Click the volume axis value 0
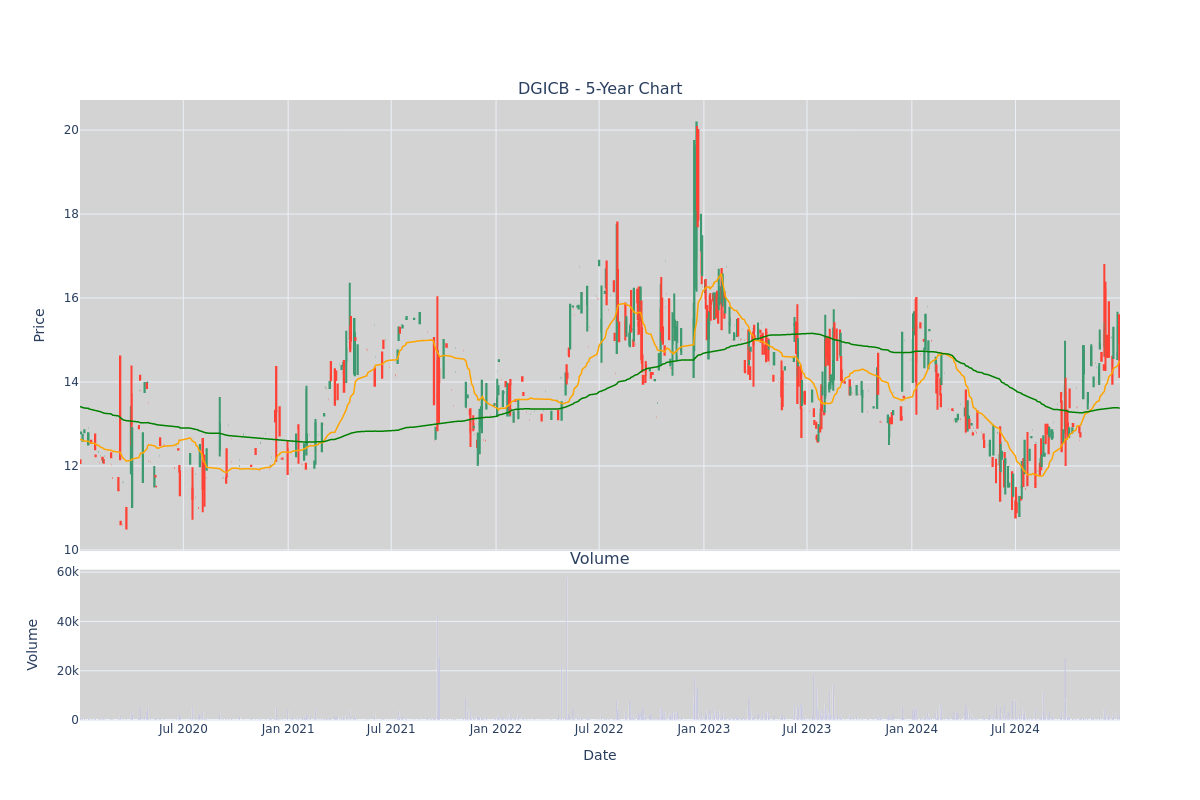 75,720
